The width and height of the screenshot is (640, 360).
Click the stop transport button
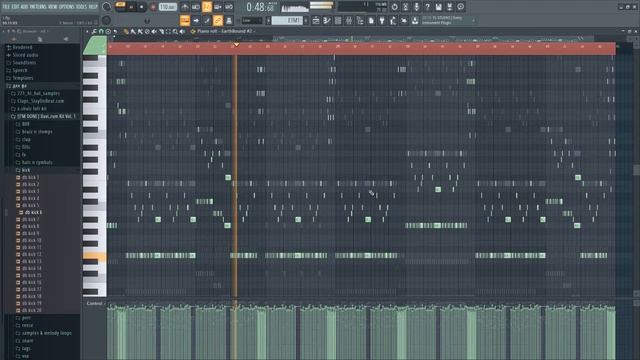pyautogui.click(x=142, y=7)
